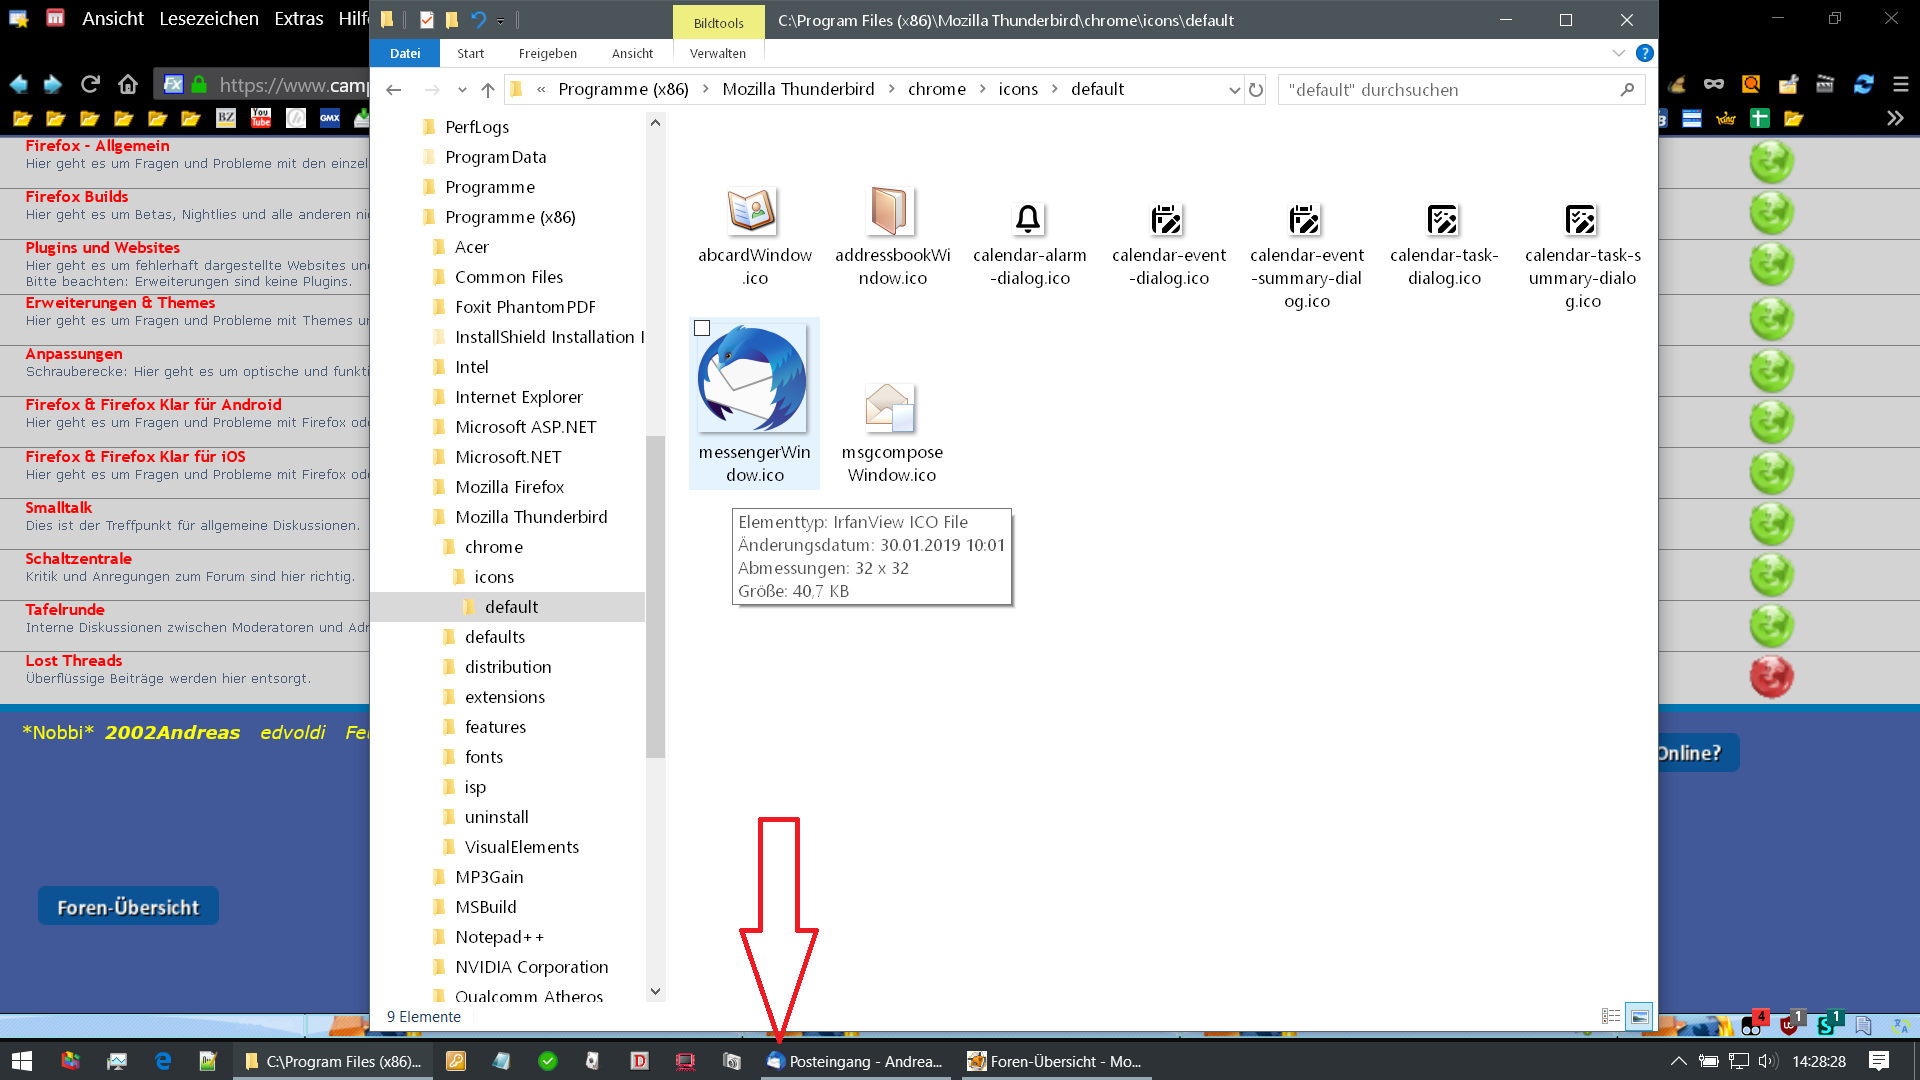Switch to large thumbnails view icon

pyautogui.click(x=1639, y=1017)
